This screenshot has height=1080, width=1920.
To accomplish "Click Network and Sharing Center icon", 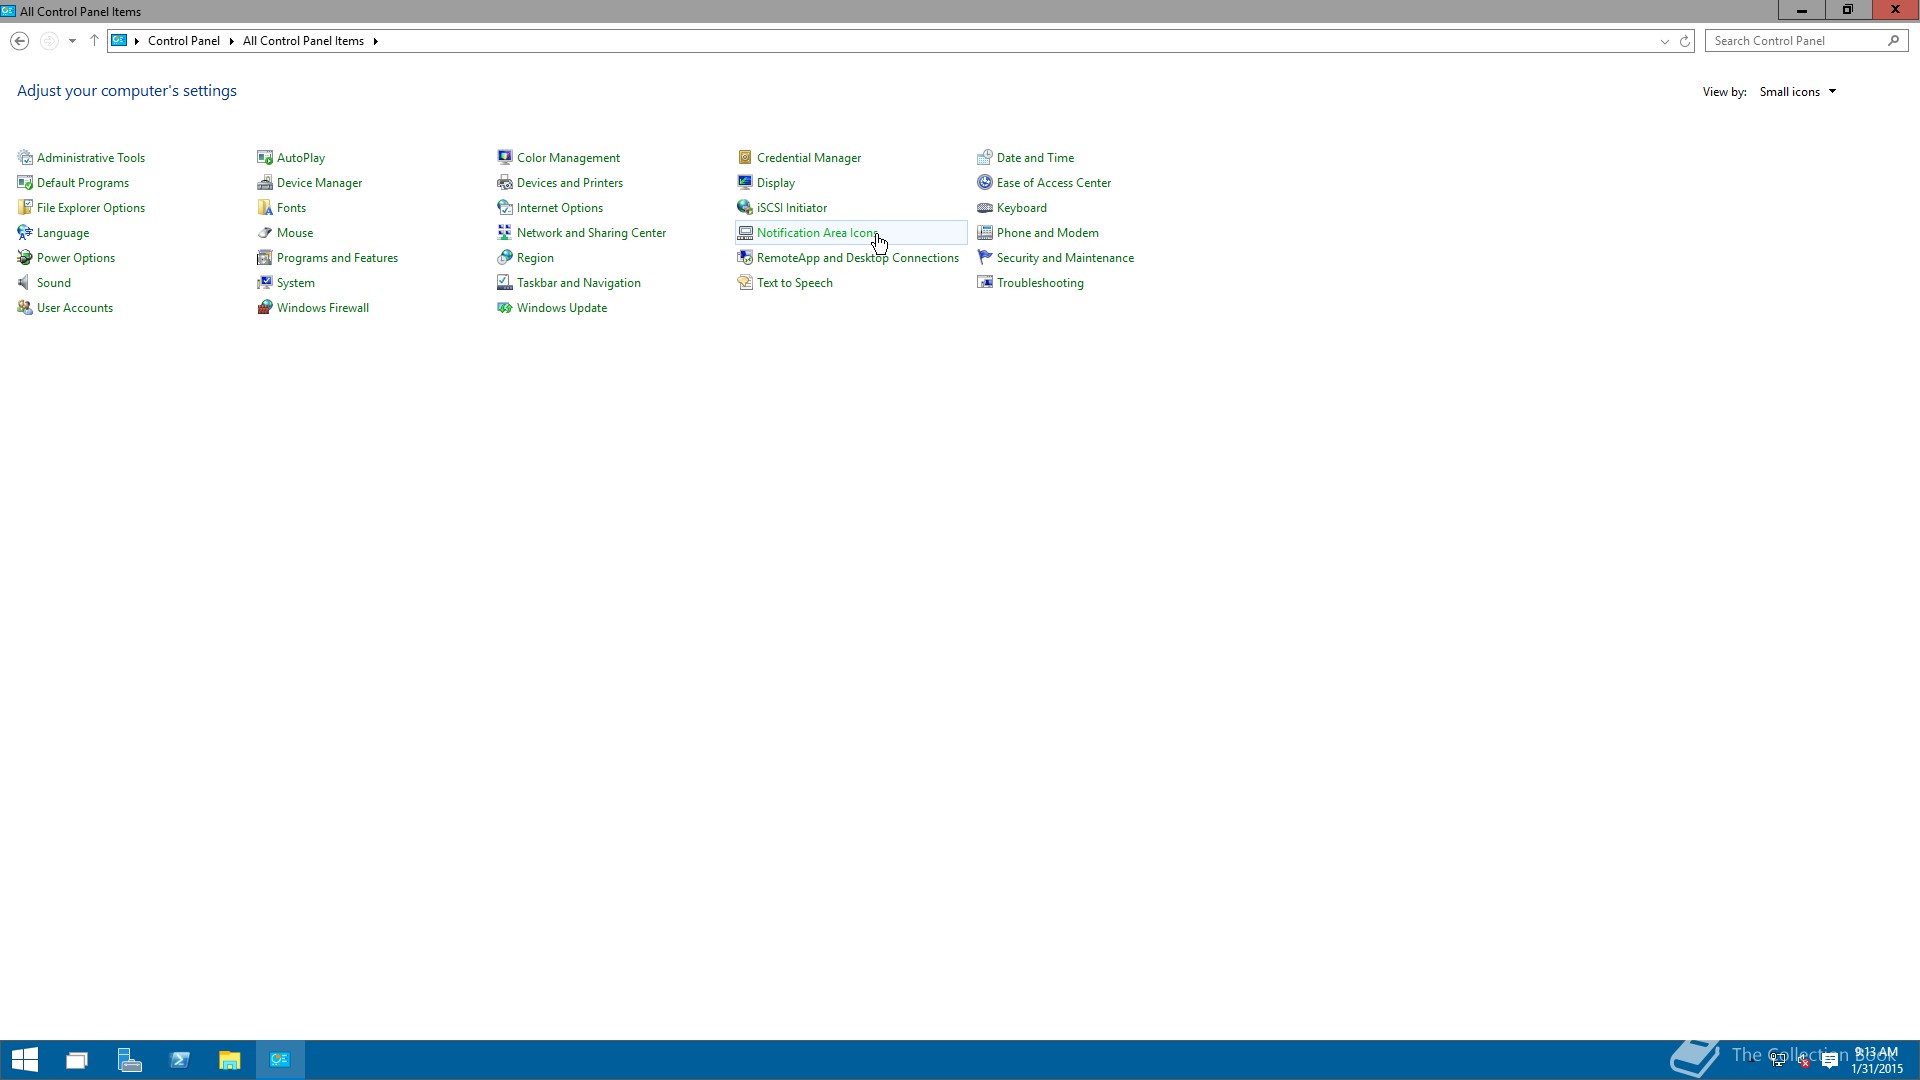I will [x=505, y=233].
